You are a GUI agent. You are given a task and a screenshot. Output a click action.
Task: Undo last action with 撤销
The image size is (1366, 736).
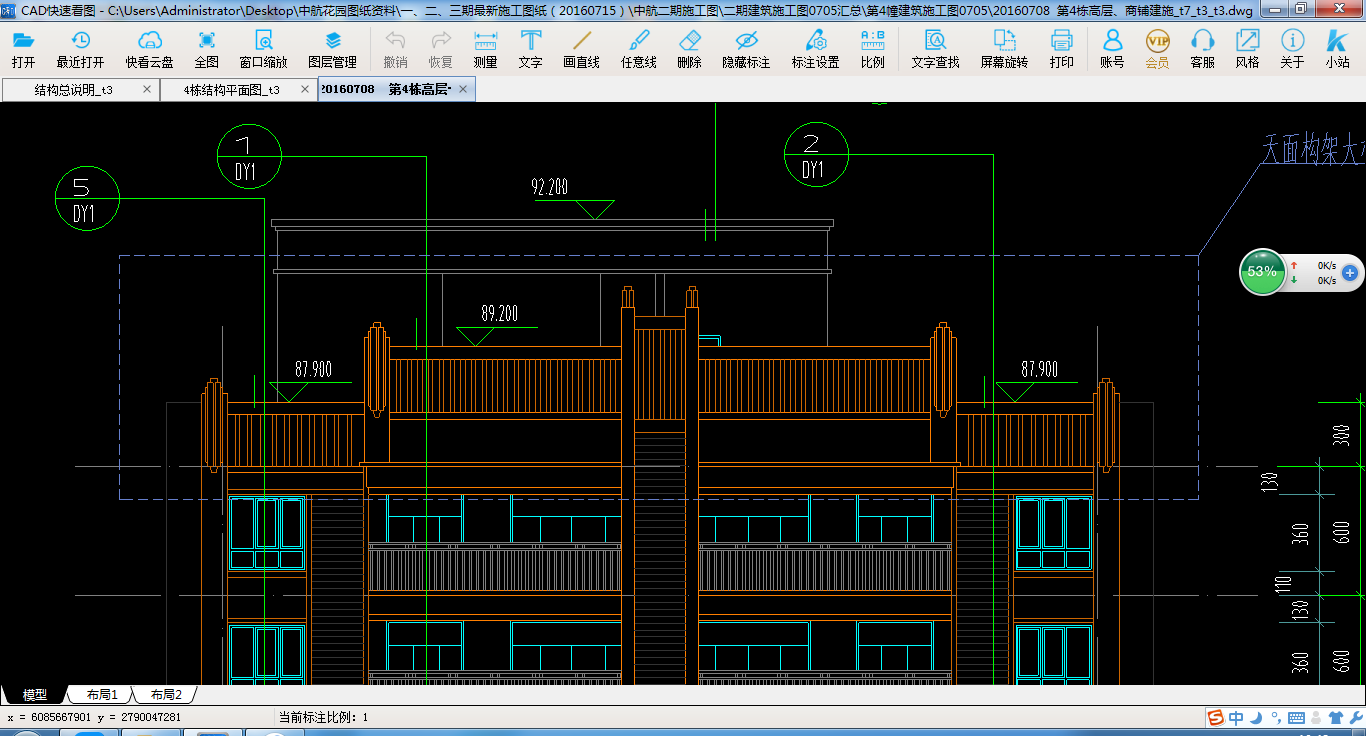(396, 48)
